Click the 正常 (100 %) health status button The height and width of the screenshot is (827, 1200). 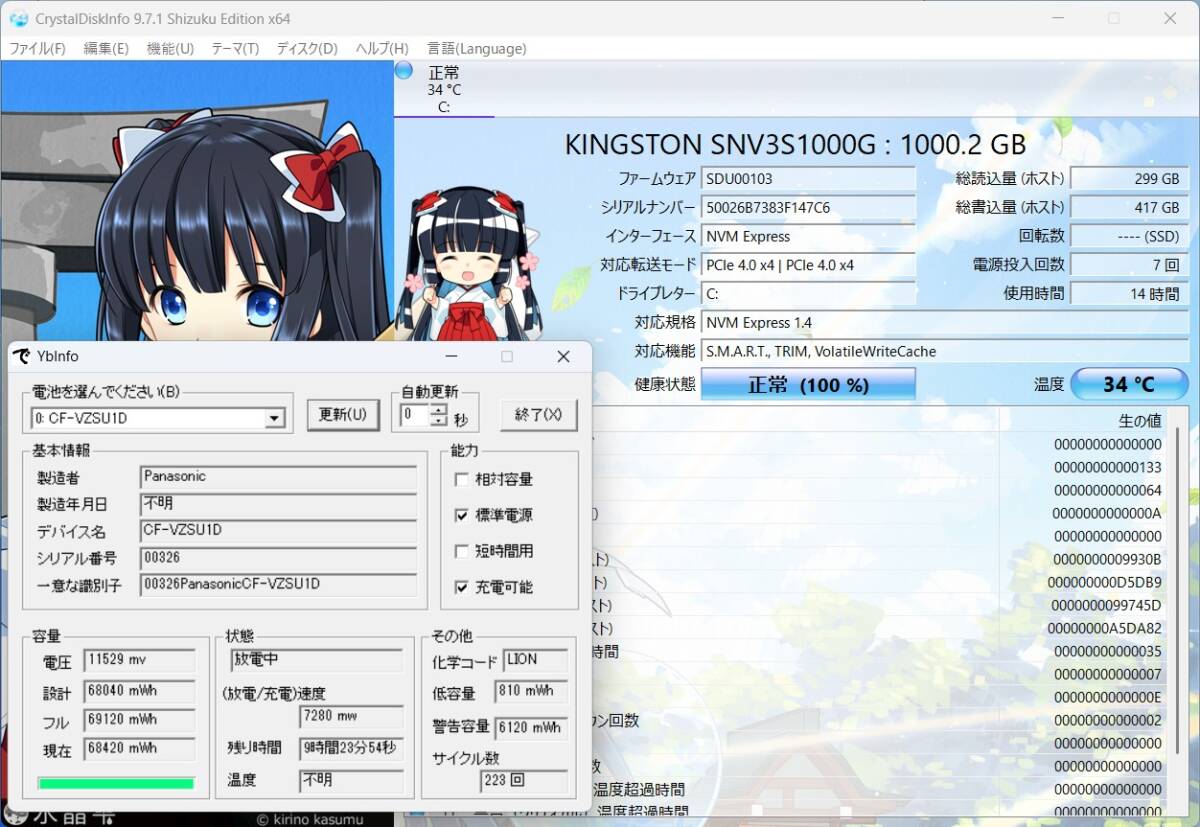pos(808,385)
